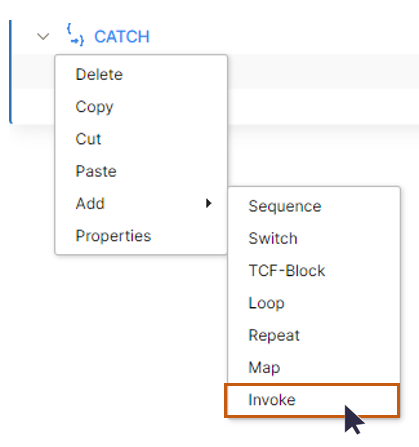Select Paste in the context menu

click(x=141, y=171)
